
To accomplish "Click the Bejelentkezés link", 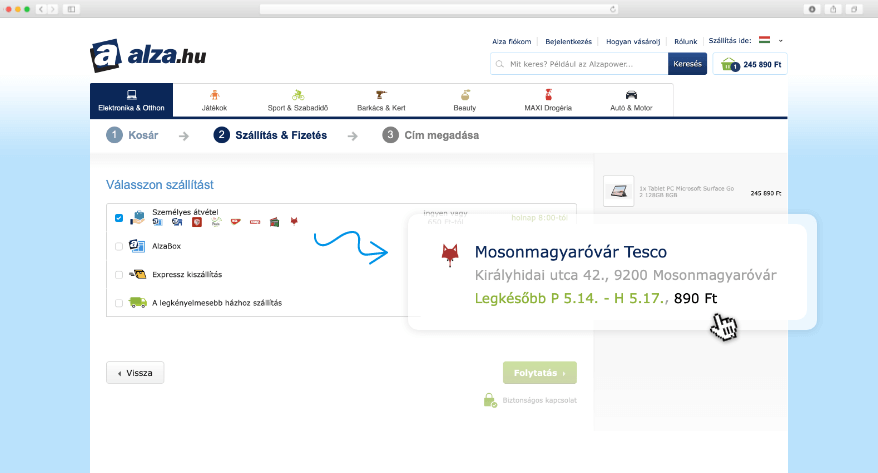I will 568,41.
